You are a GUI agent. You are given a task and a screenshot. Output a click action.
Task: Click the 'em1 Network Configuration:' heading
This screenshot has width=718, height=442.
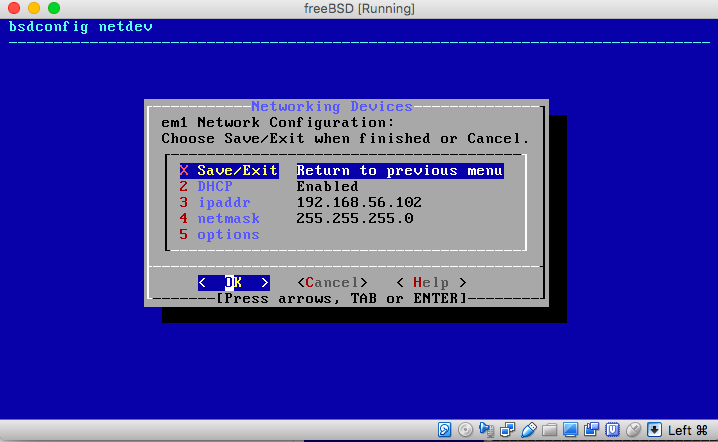pyautogui.click(x=277, y=122)
